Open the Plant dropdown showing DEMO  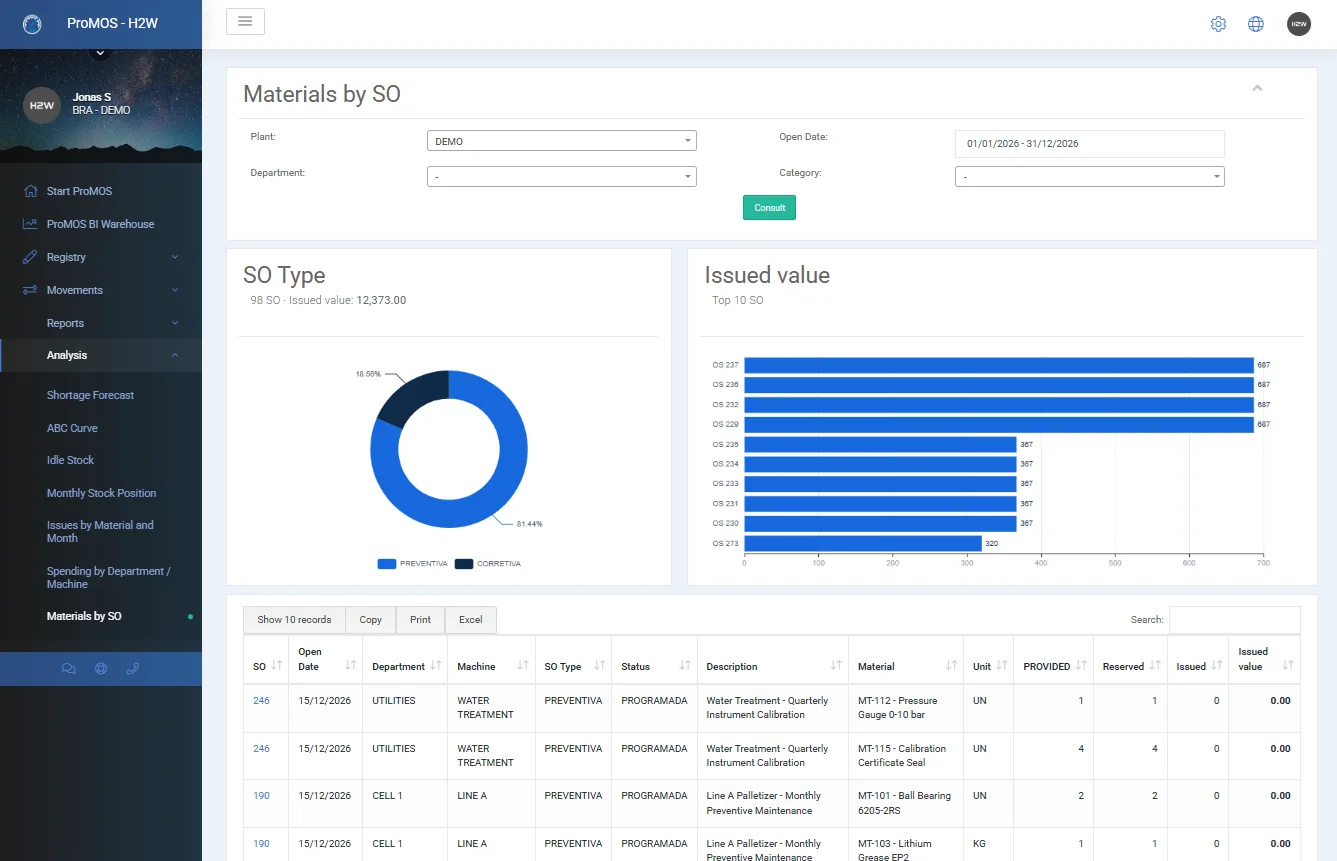coord(562,141)
